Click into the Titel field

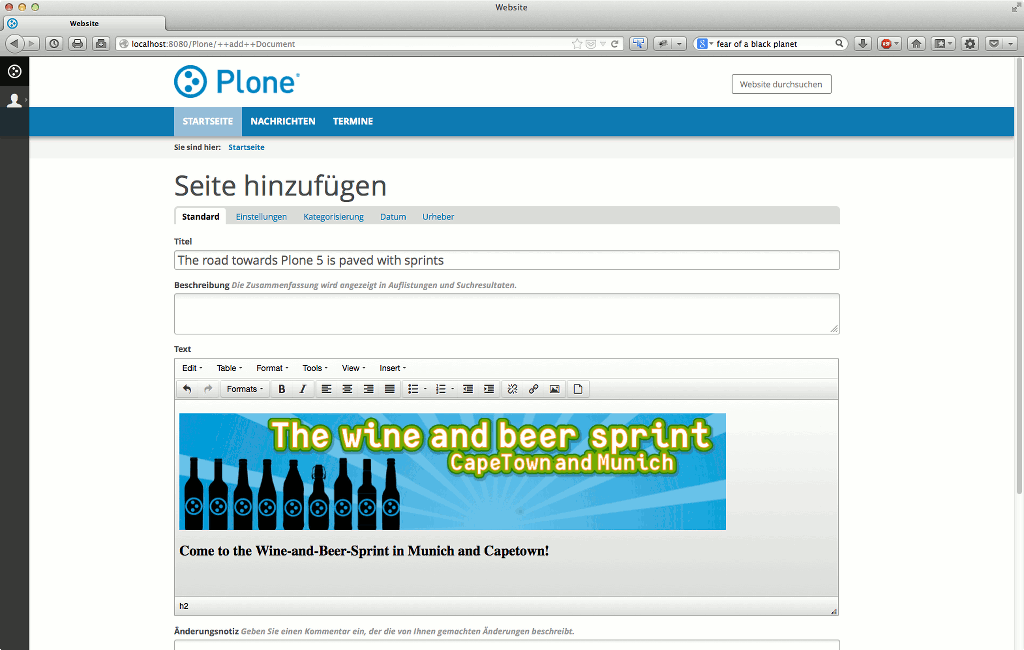[x=507, y=260]
